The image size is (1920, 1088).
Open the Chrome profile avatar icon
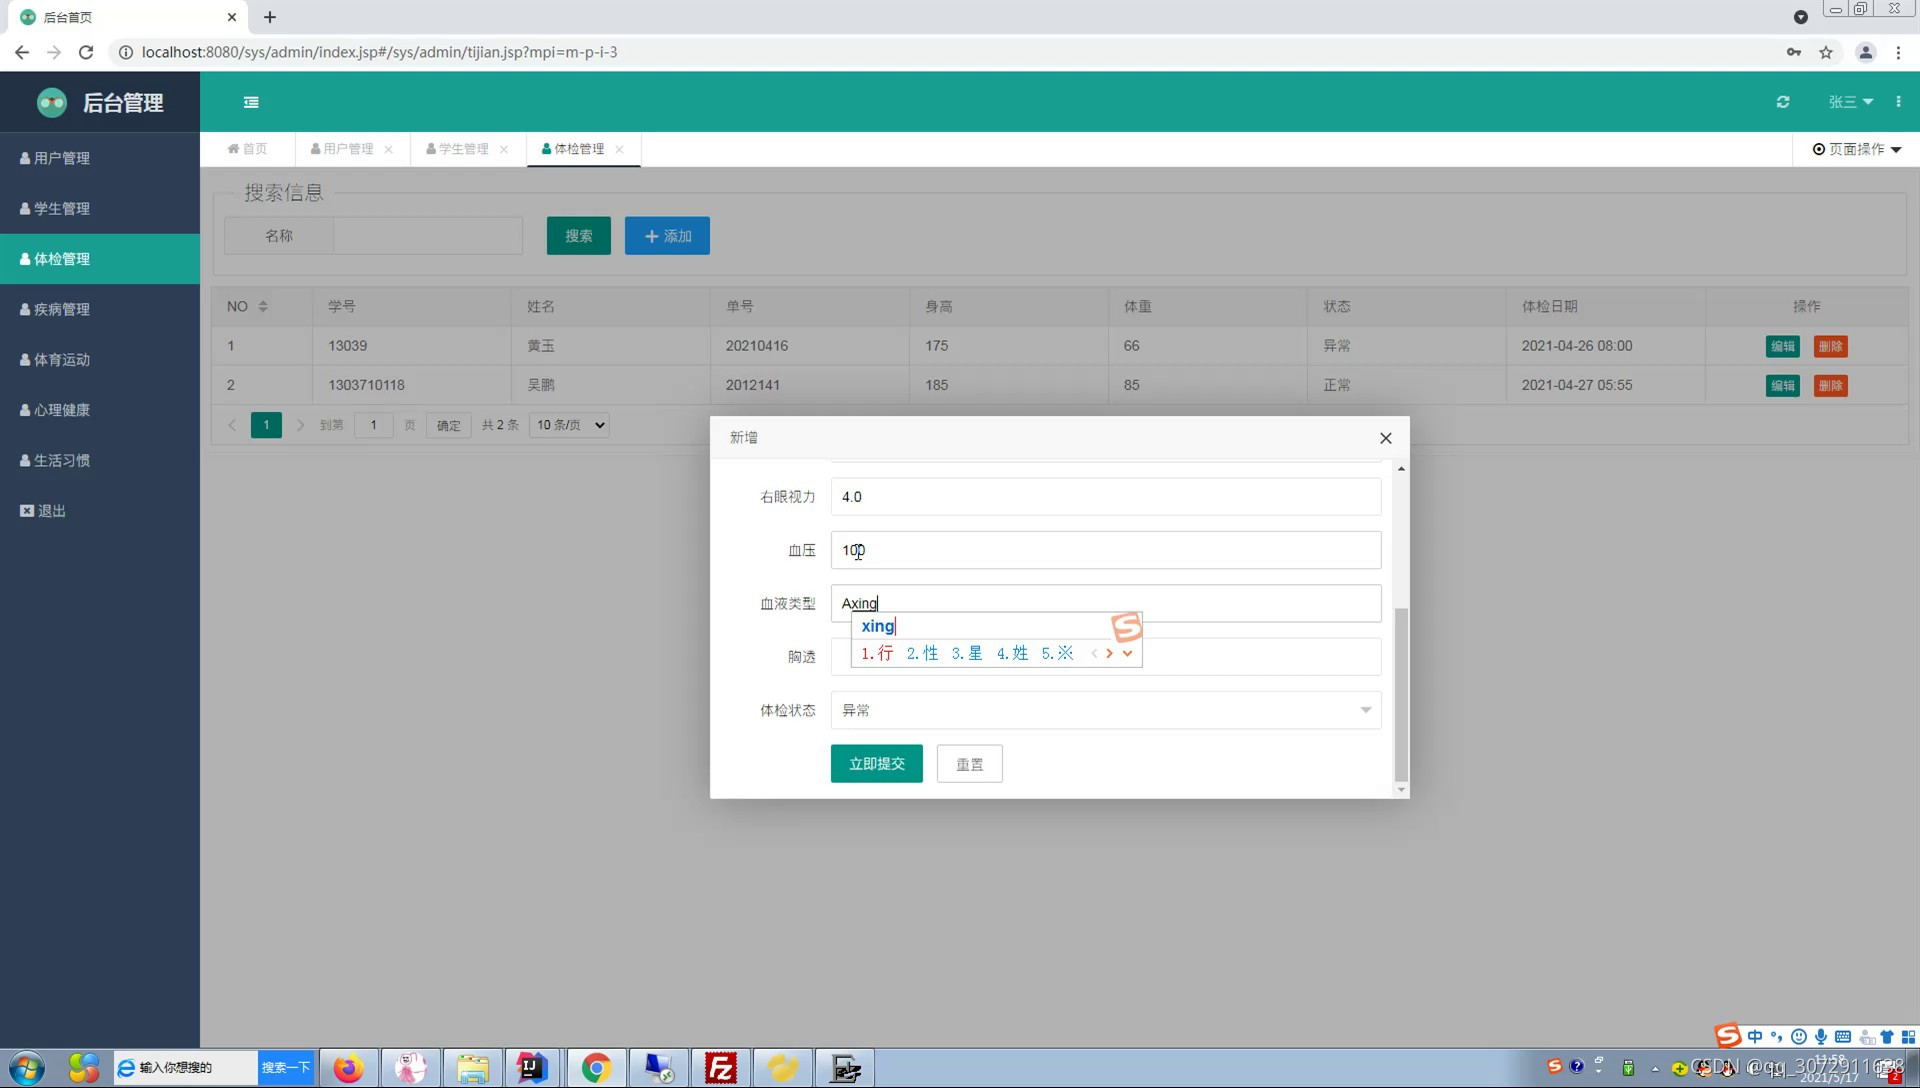1866,52
